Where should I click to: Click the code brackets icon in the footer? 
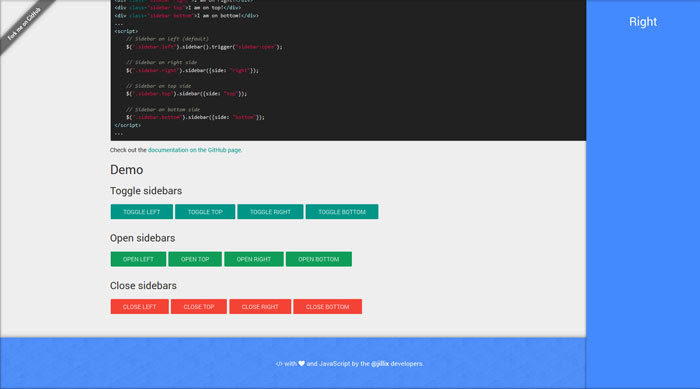pos(279,364)
